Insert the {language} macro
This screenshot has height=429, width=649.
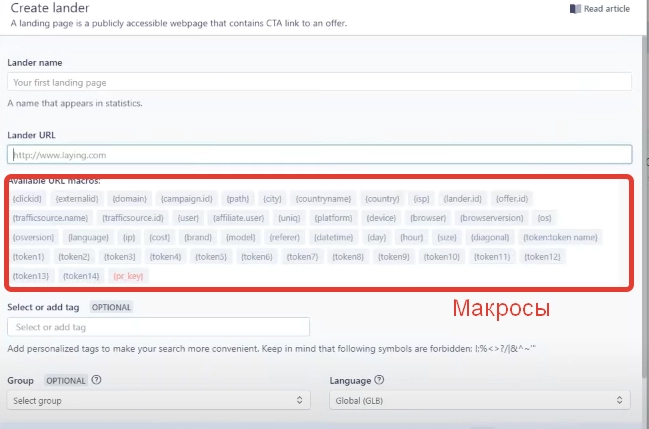(88, 237)
